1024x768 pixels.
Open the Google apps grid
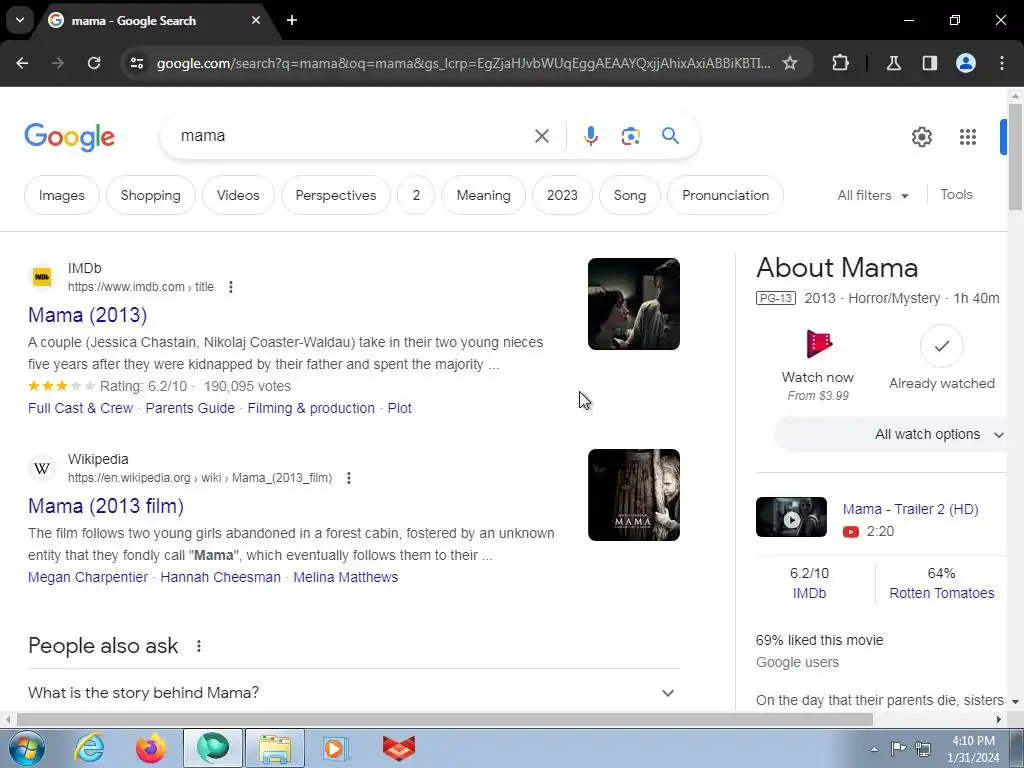pyautogui.click(x=968, y=136)
